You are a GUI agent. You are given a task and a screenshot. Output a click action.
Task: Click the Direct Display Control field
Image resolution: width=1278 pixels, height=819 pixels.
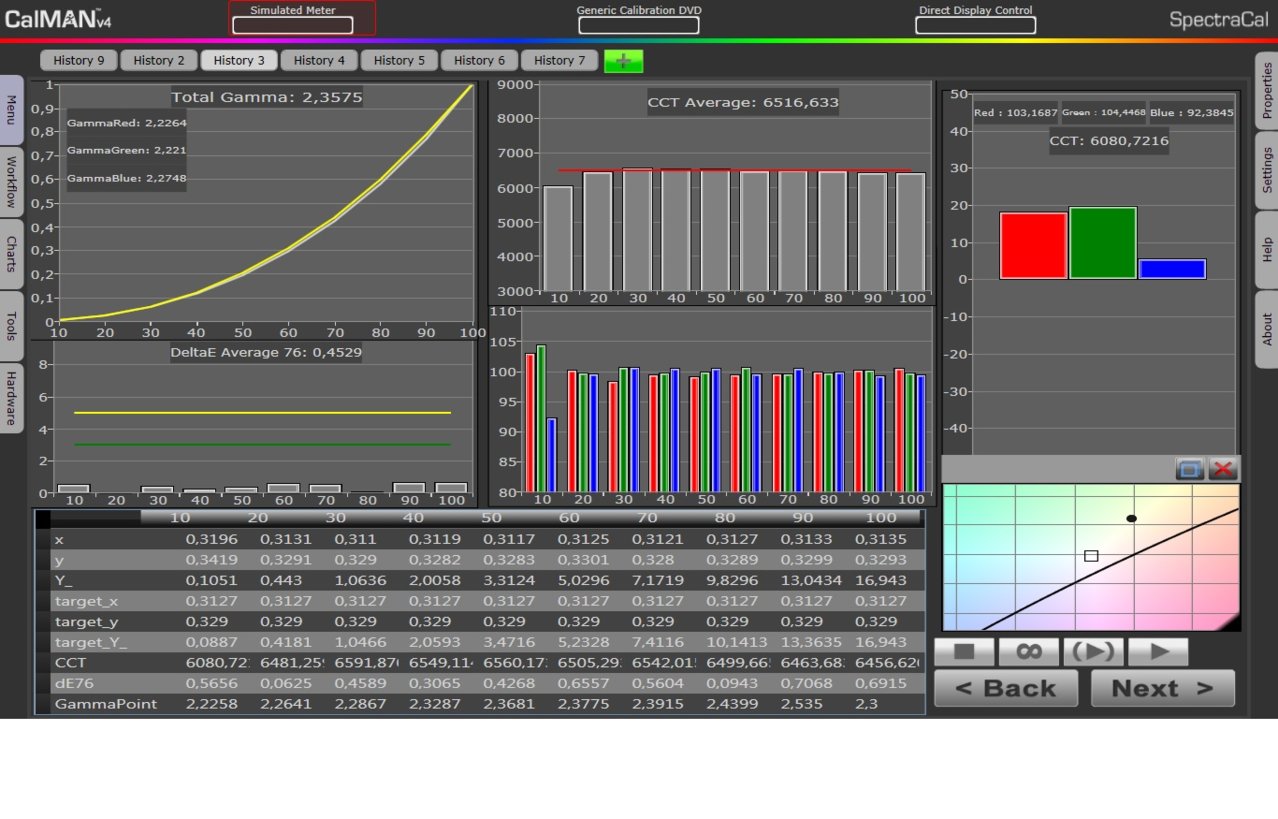pyautogui.click(x=975, y=25)
